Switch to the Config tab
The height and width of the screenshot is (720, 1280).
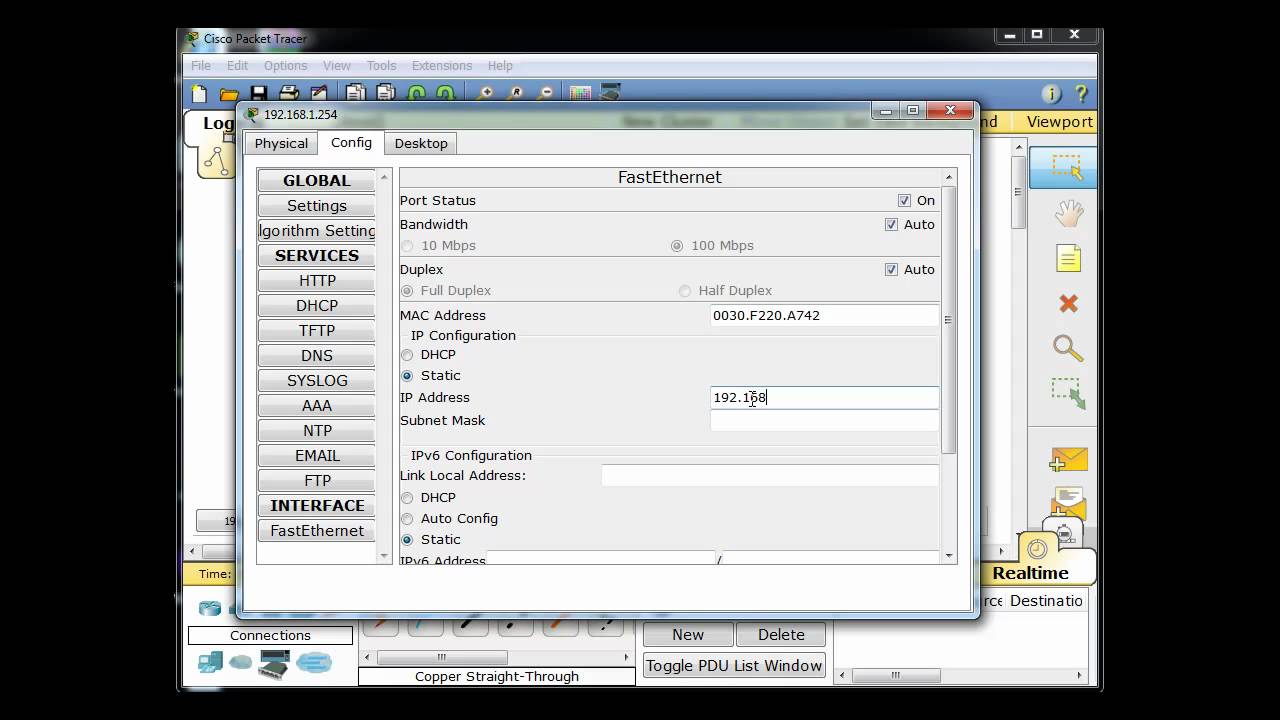coord(351,142)
